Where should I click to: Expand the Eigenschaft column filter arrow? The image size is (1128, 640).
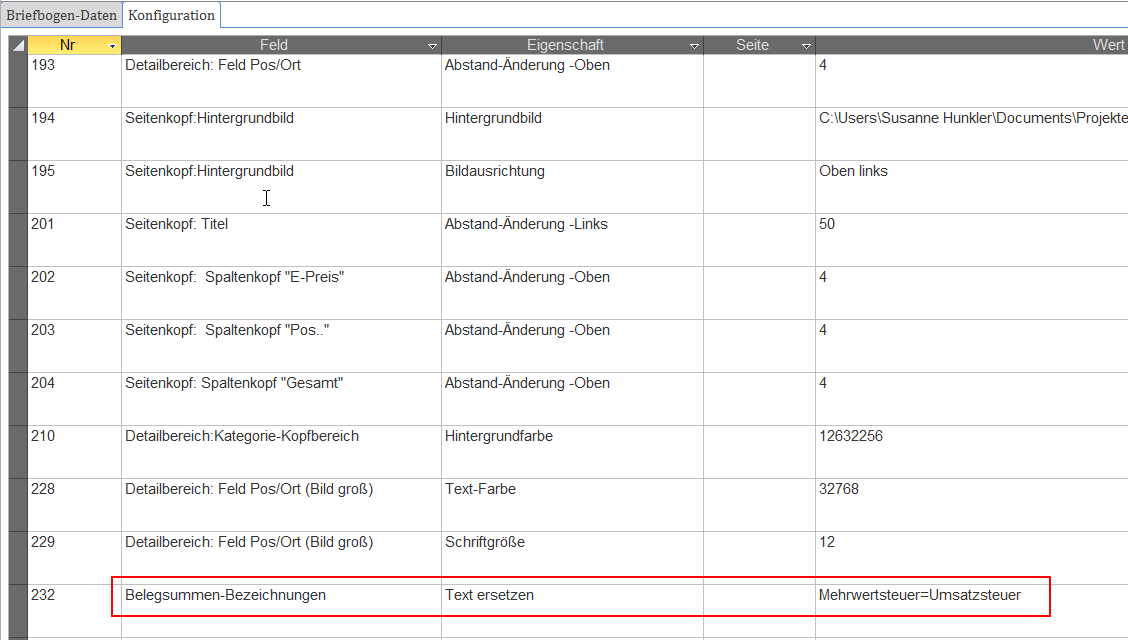point(694,46)
